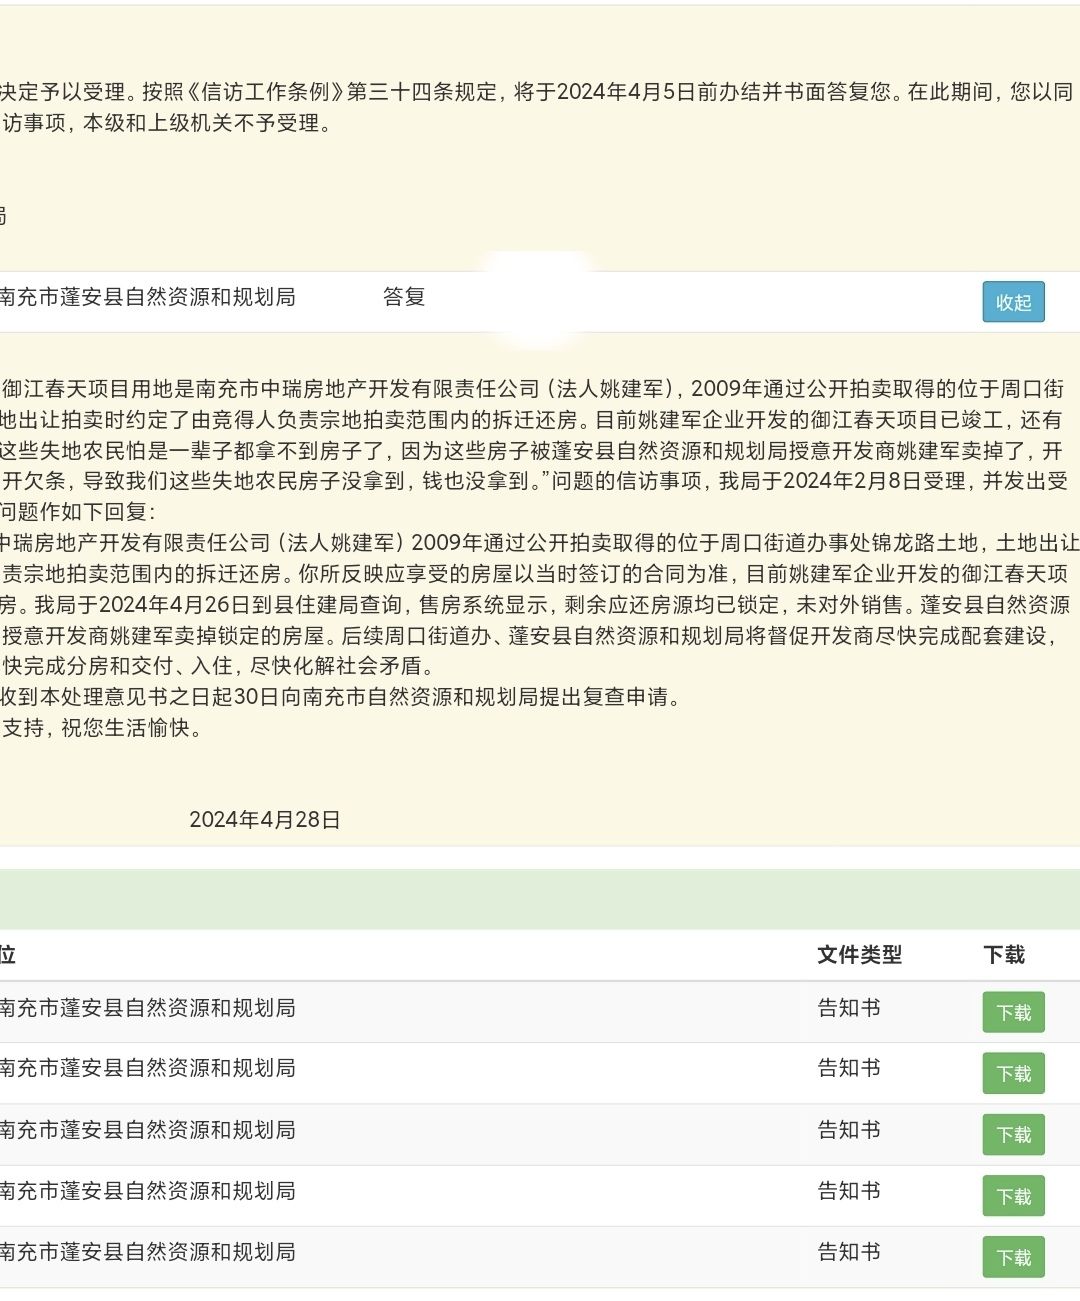The height and width of the screenshot is (1301, 1080).
Task: Select the third row's 南充市蓬安县自然资源和规划局 entry
Action: (x=148, y=1130)
